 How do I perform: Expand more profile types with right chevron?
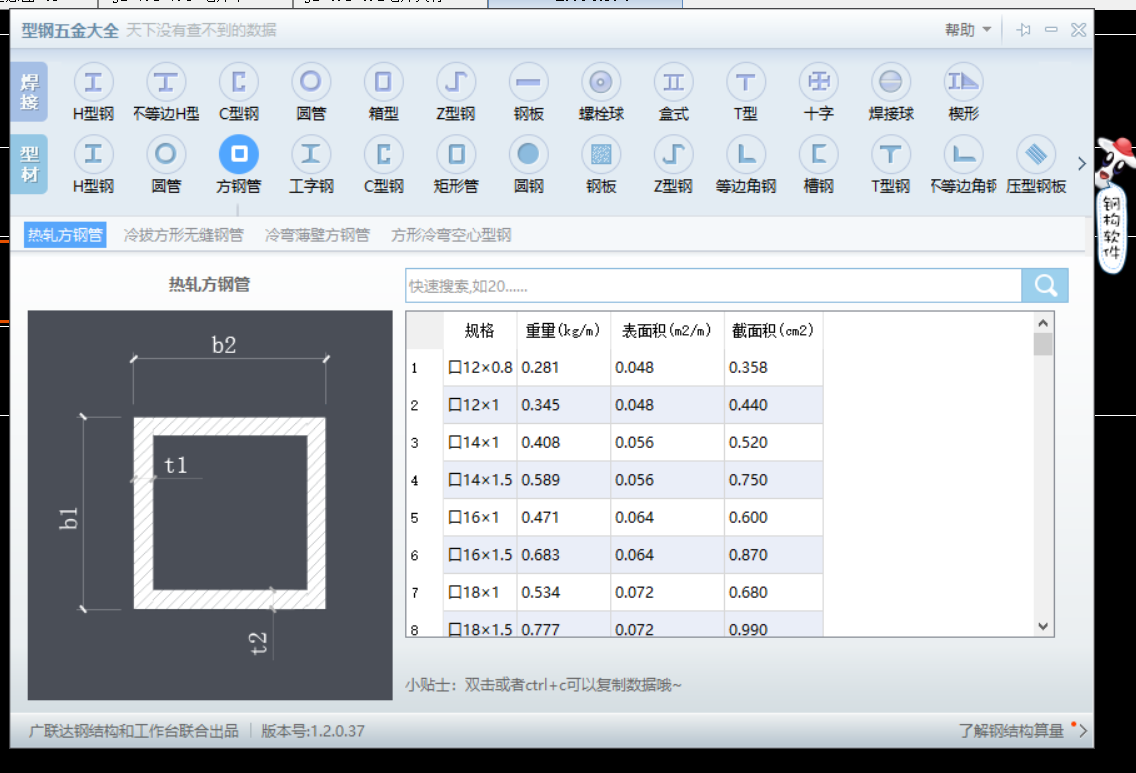click(1082, 164)
